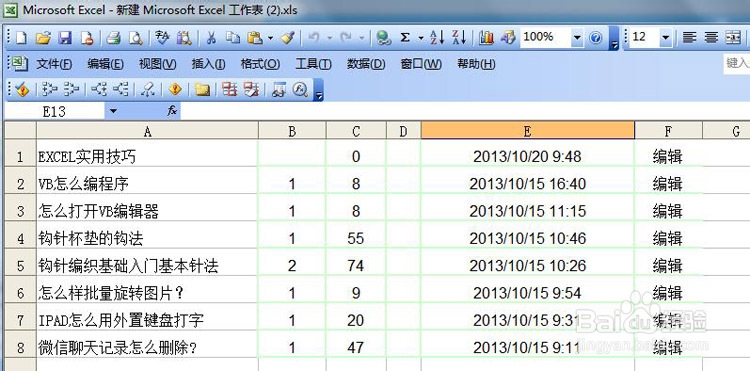The height and width of the screenshot is (371, 750).
Task: Click the Name Box showing E13
Action: click(x=55, y=111)
